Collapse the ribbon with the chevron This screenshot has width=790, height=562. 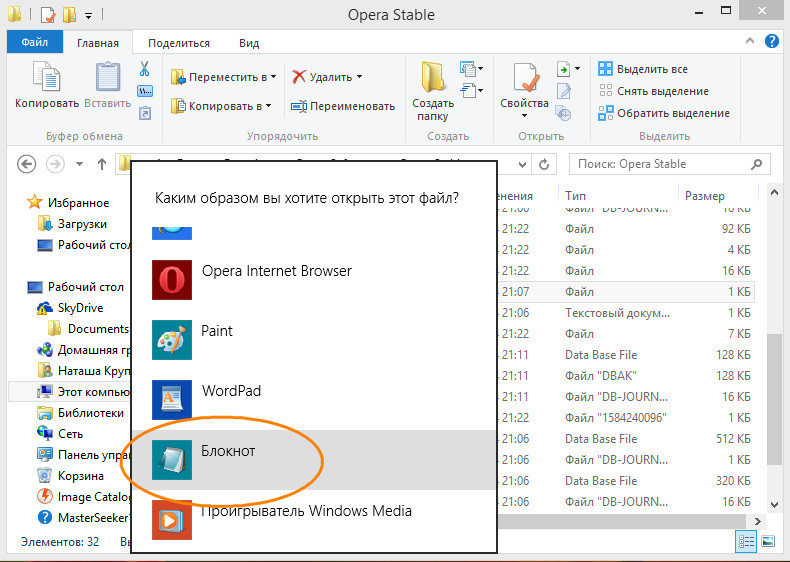click(750, 41)
